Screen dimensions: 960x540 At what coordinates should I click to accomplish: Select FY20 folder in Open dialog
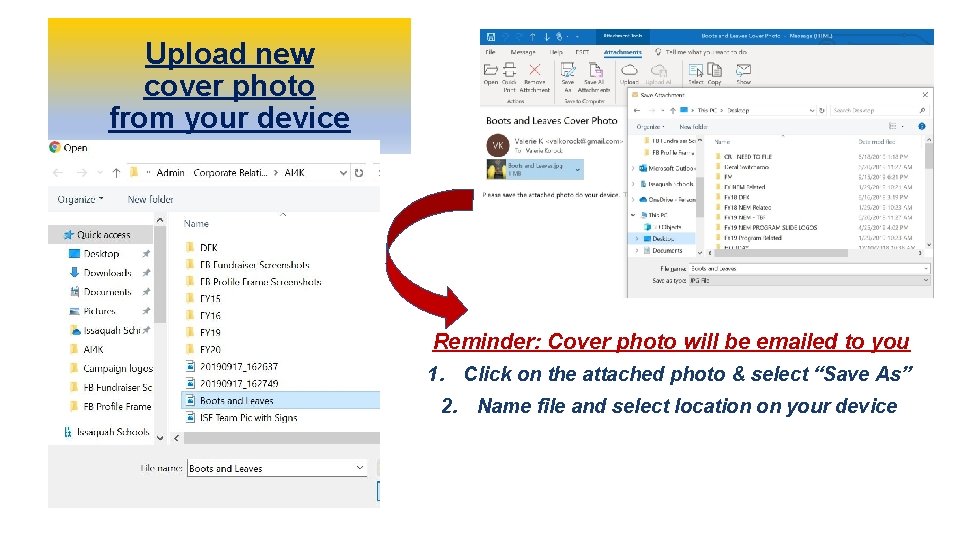[210, 350]
